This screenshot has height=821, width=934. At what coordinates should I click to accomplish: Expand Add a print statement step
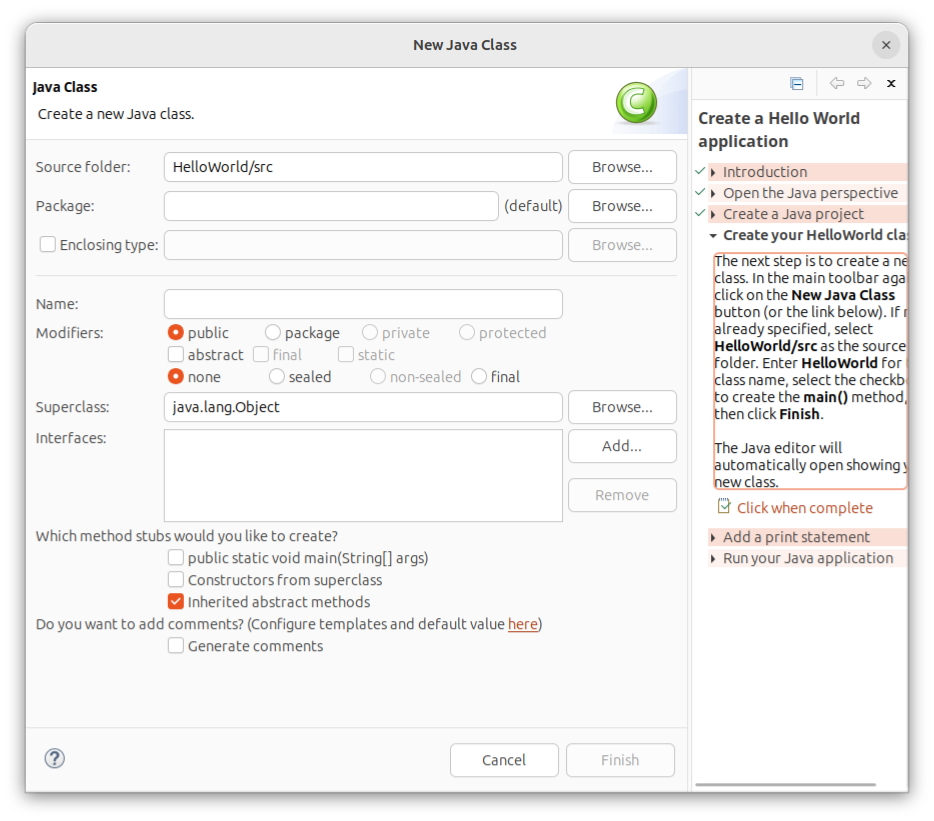pyautogui.click(x=713, y=537)
